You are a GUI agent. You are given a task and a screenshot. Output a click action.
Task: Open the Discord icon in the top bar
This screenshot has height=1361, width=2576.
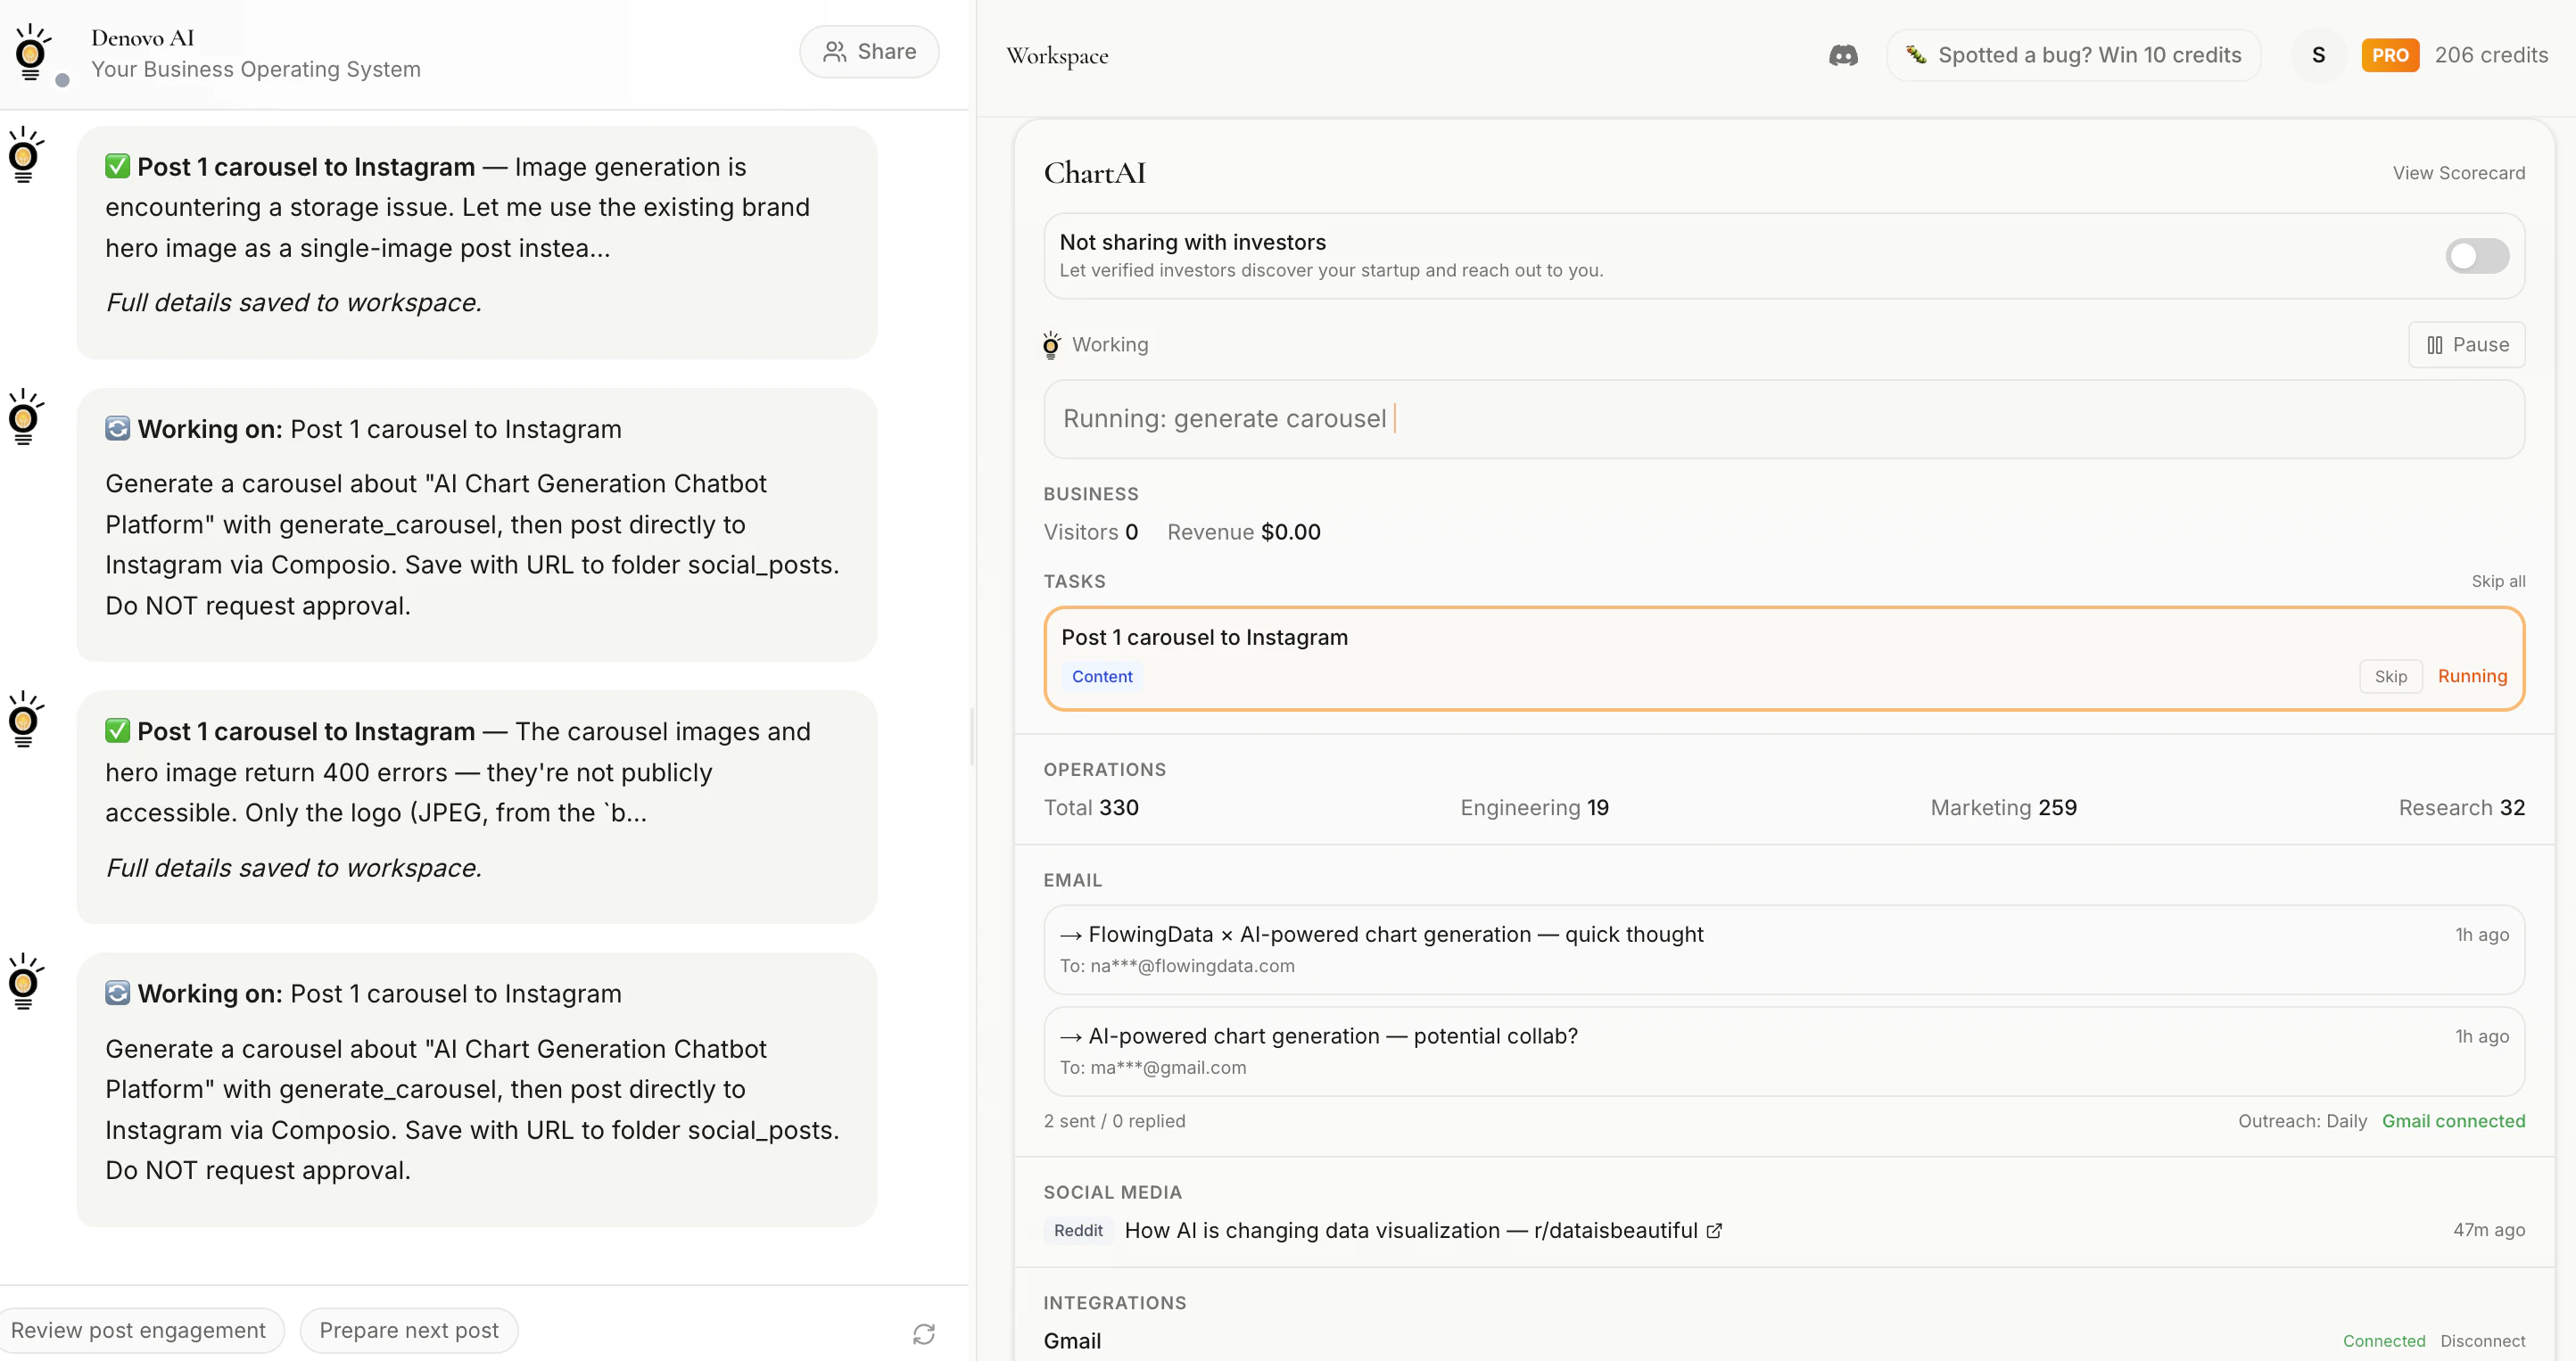[x=1843, y=55]
